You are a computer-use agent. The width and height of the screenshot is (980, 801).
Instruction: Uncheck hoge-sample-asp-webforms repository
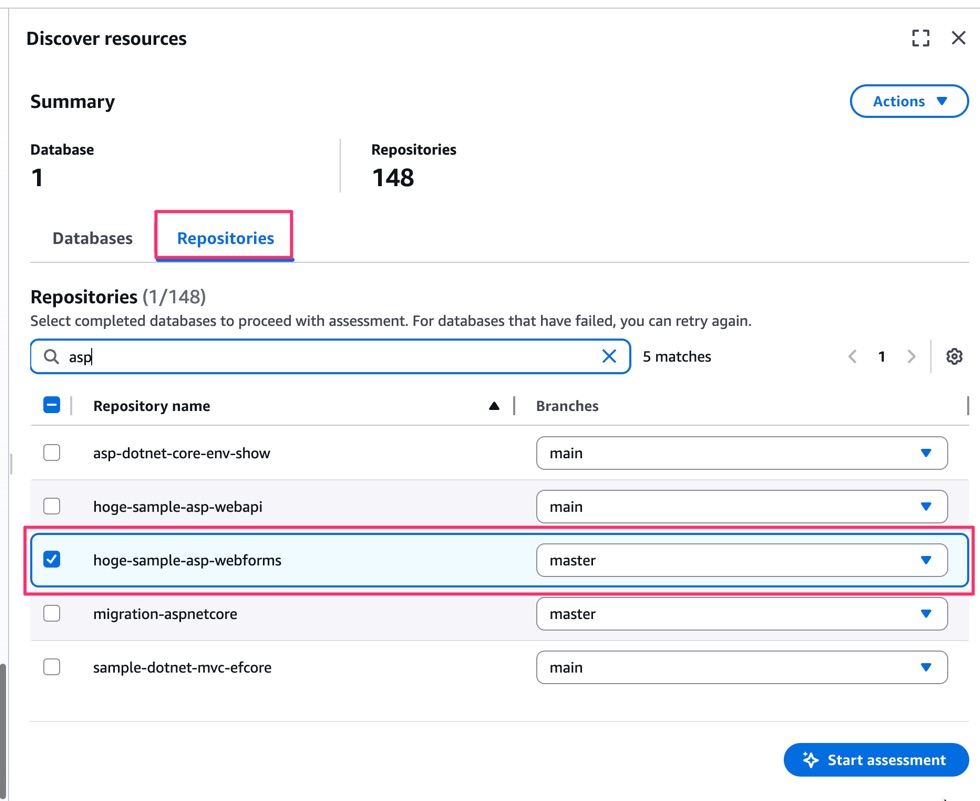52,560
